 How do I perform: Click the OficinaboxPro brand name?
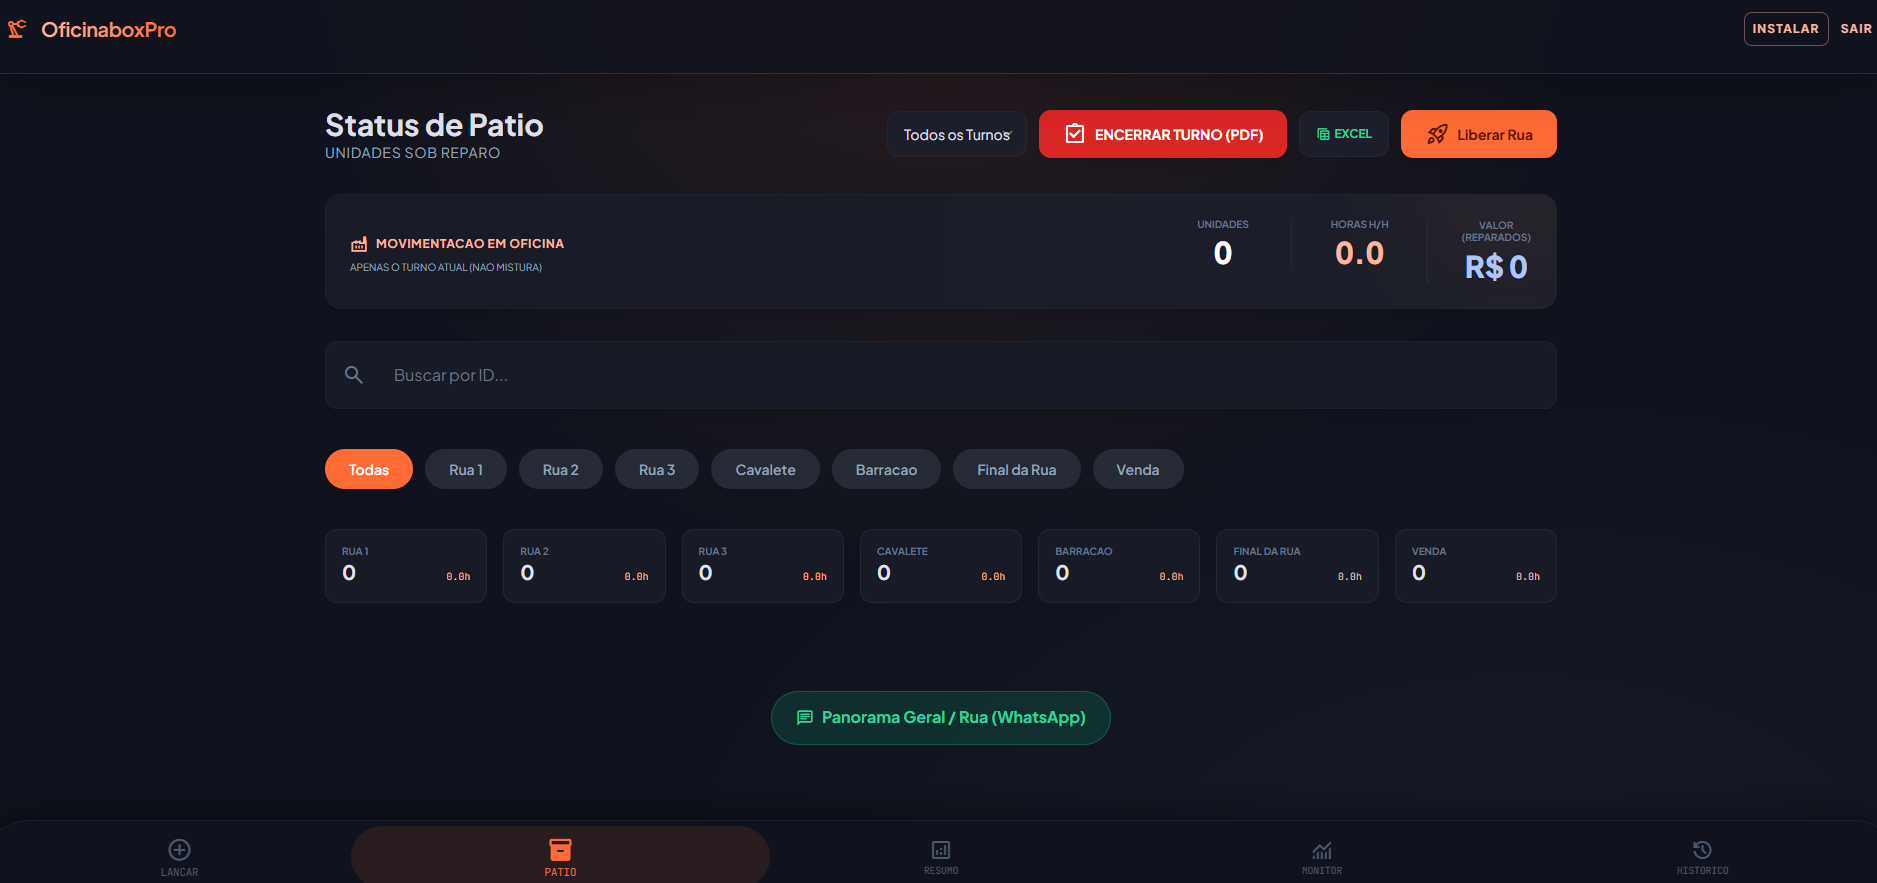tap(109, 30)
